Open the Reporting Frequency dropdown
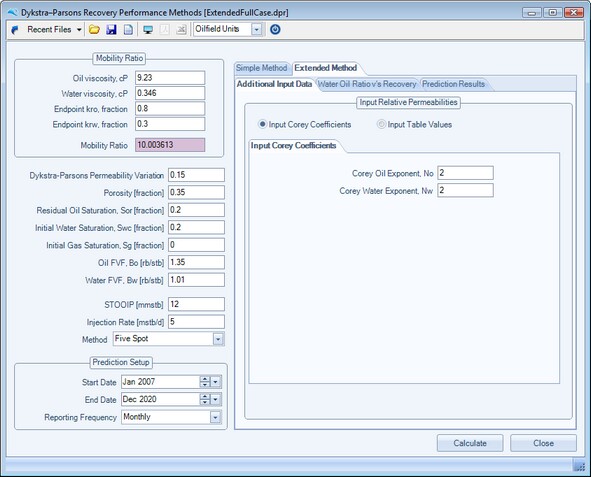591x477 pixels. (x=215, y=417)
